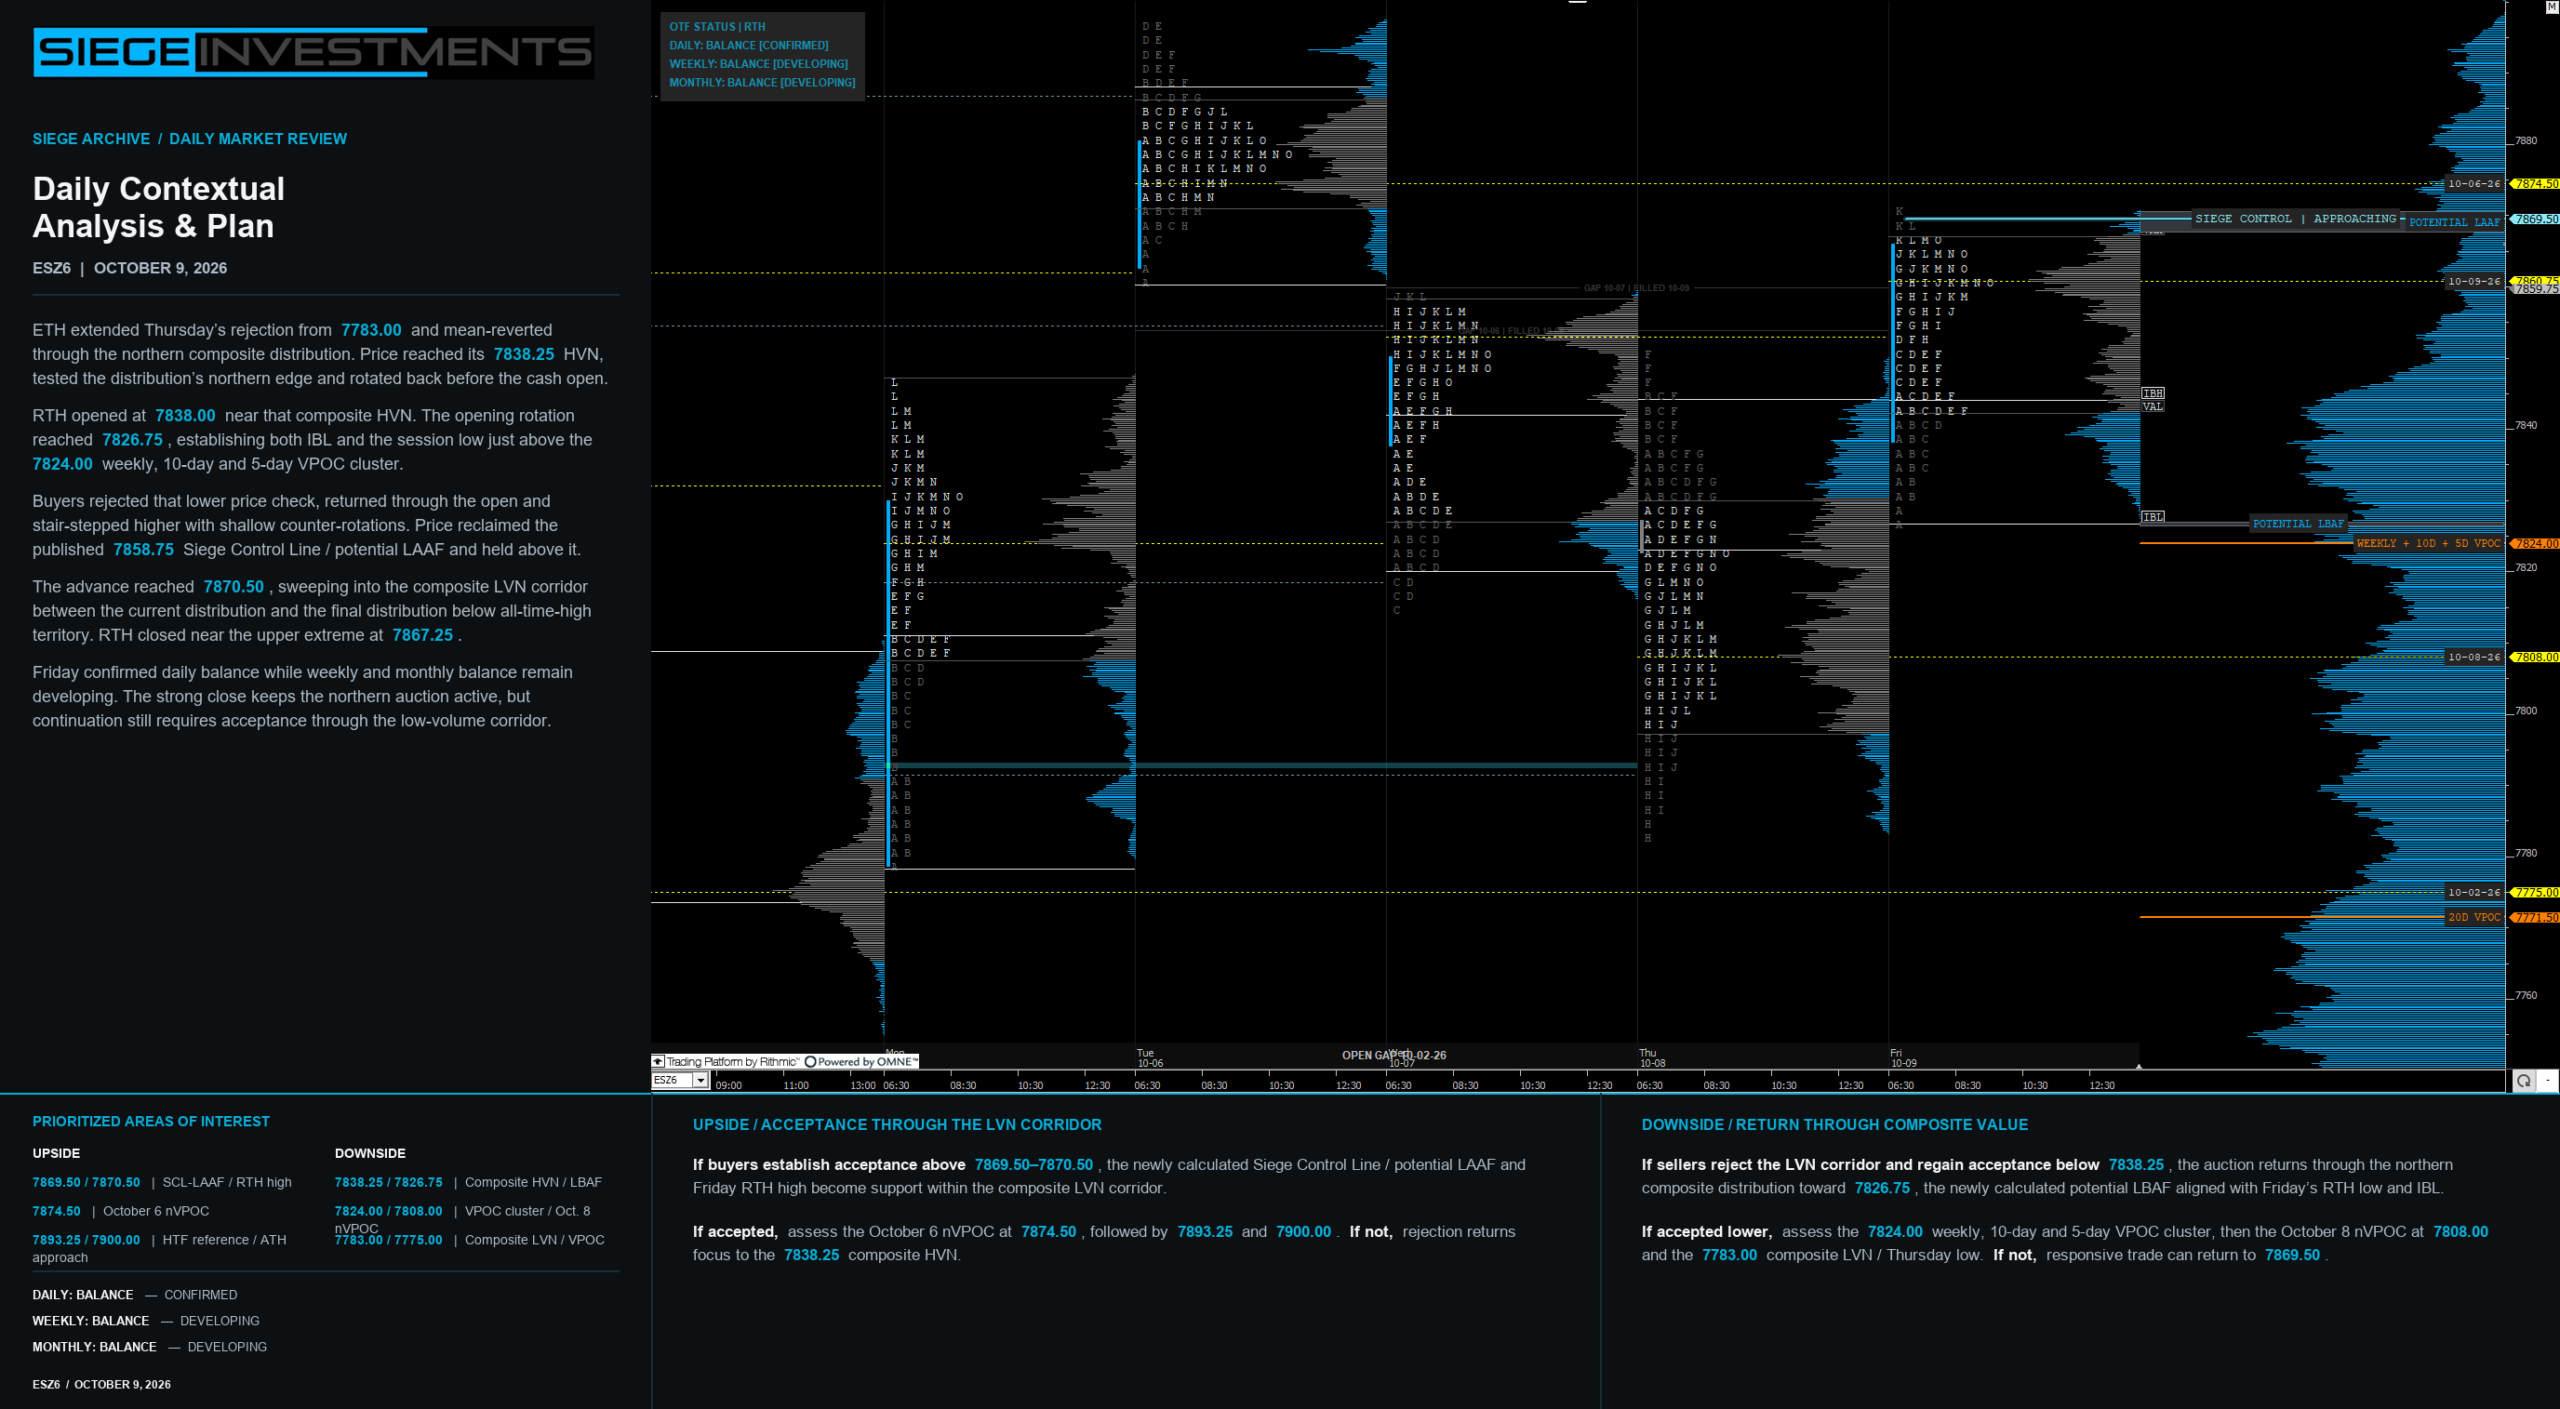Click the Tue 10-06 date axis label
Image resolution: width=2560 pixels, height=1409 pixels.
click(x=1150, y=1059)
